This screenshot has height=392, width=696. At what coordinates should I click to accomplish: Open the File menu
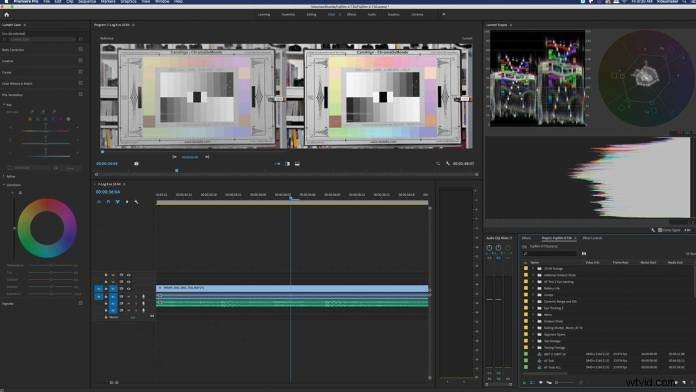coord(46,1)
